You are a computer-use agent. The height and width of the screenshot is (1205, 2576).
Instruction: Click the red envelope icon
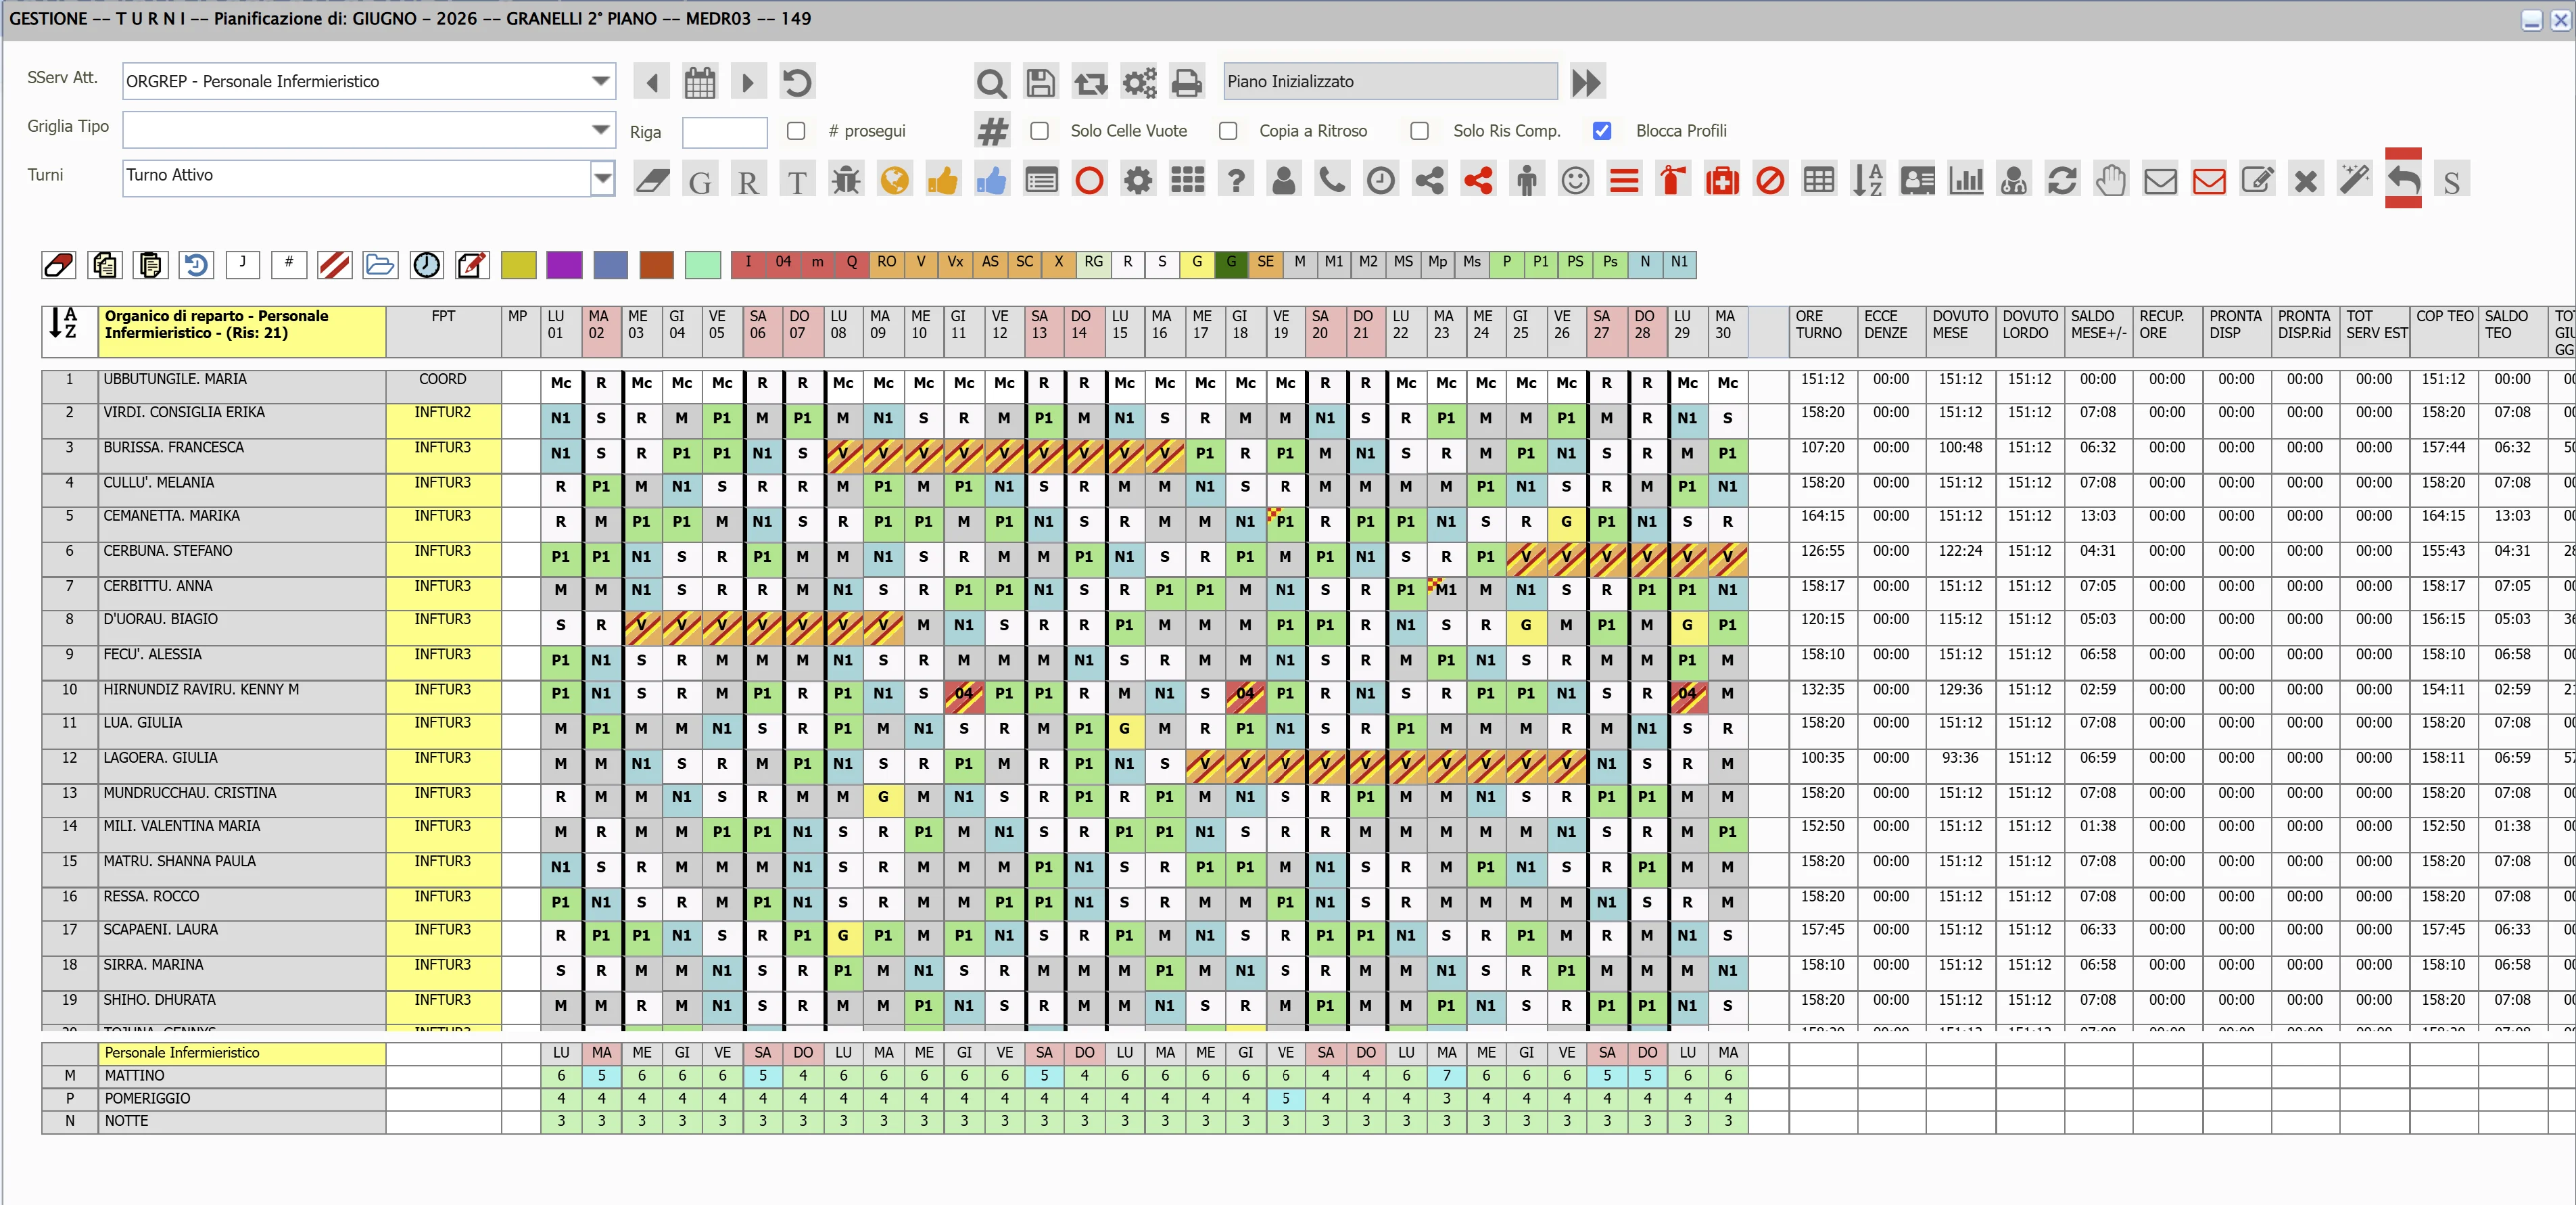[2209, 181]
